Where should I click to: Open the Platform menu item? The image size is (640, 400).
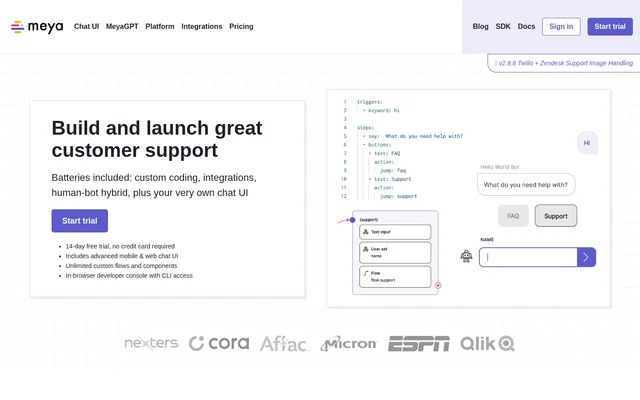pos(160,27)
